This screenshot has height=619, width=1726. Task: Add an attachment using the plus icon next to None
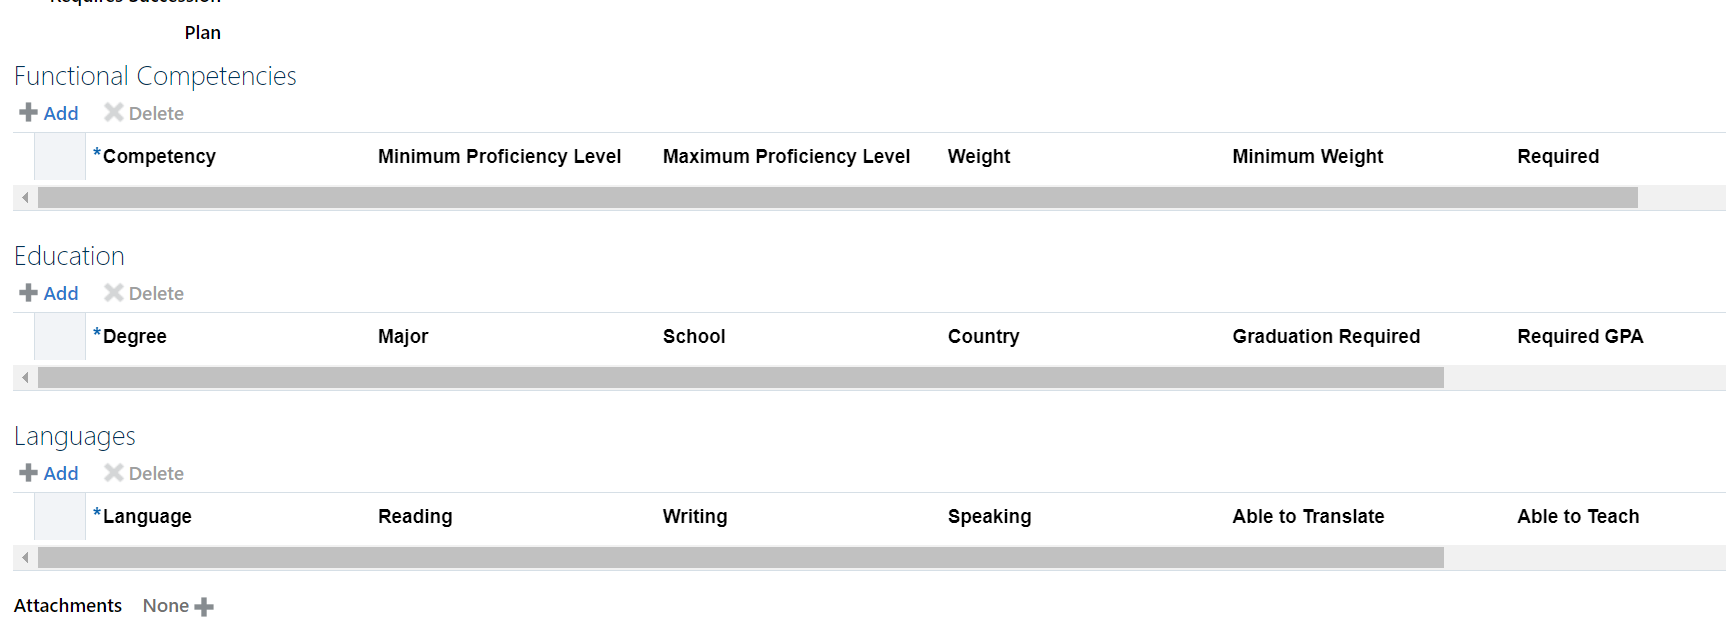pos(205,605)
